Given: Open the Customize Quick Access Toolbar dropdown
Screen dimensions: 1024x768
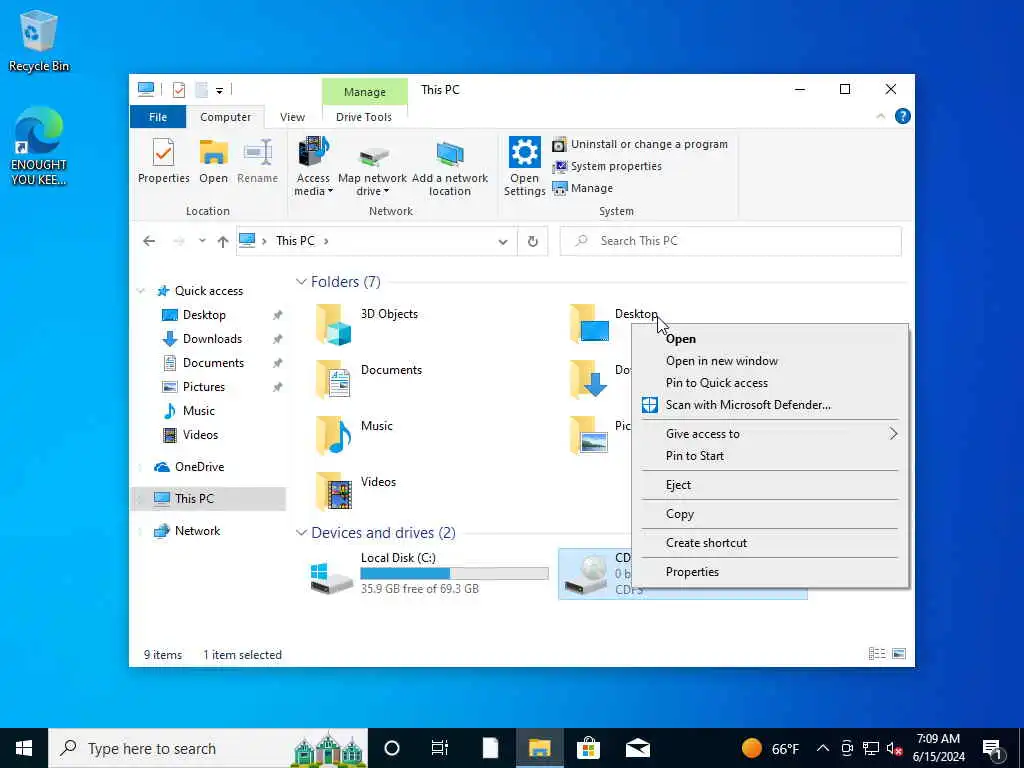Looking at the screenshot, I should [219, 90].
